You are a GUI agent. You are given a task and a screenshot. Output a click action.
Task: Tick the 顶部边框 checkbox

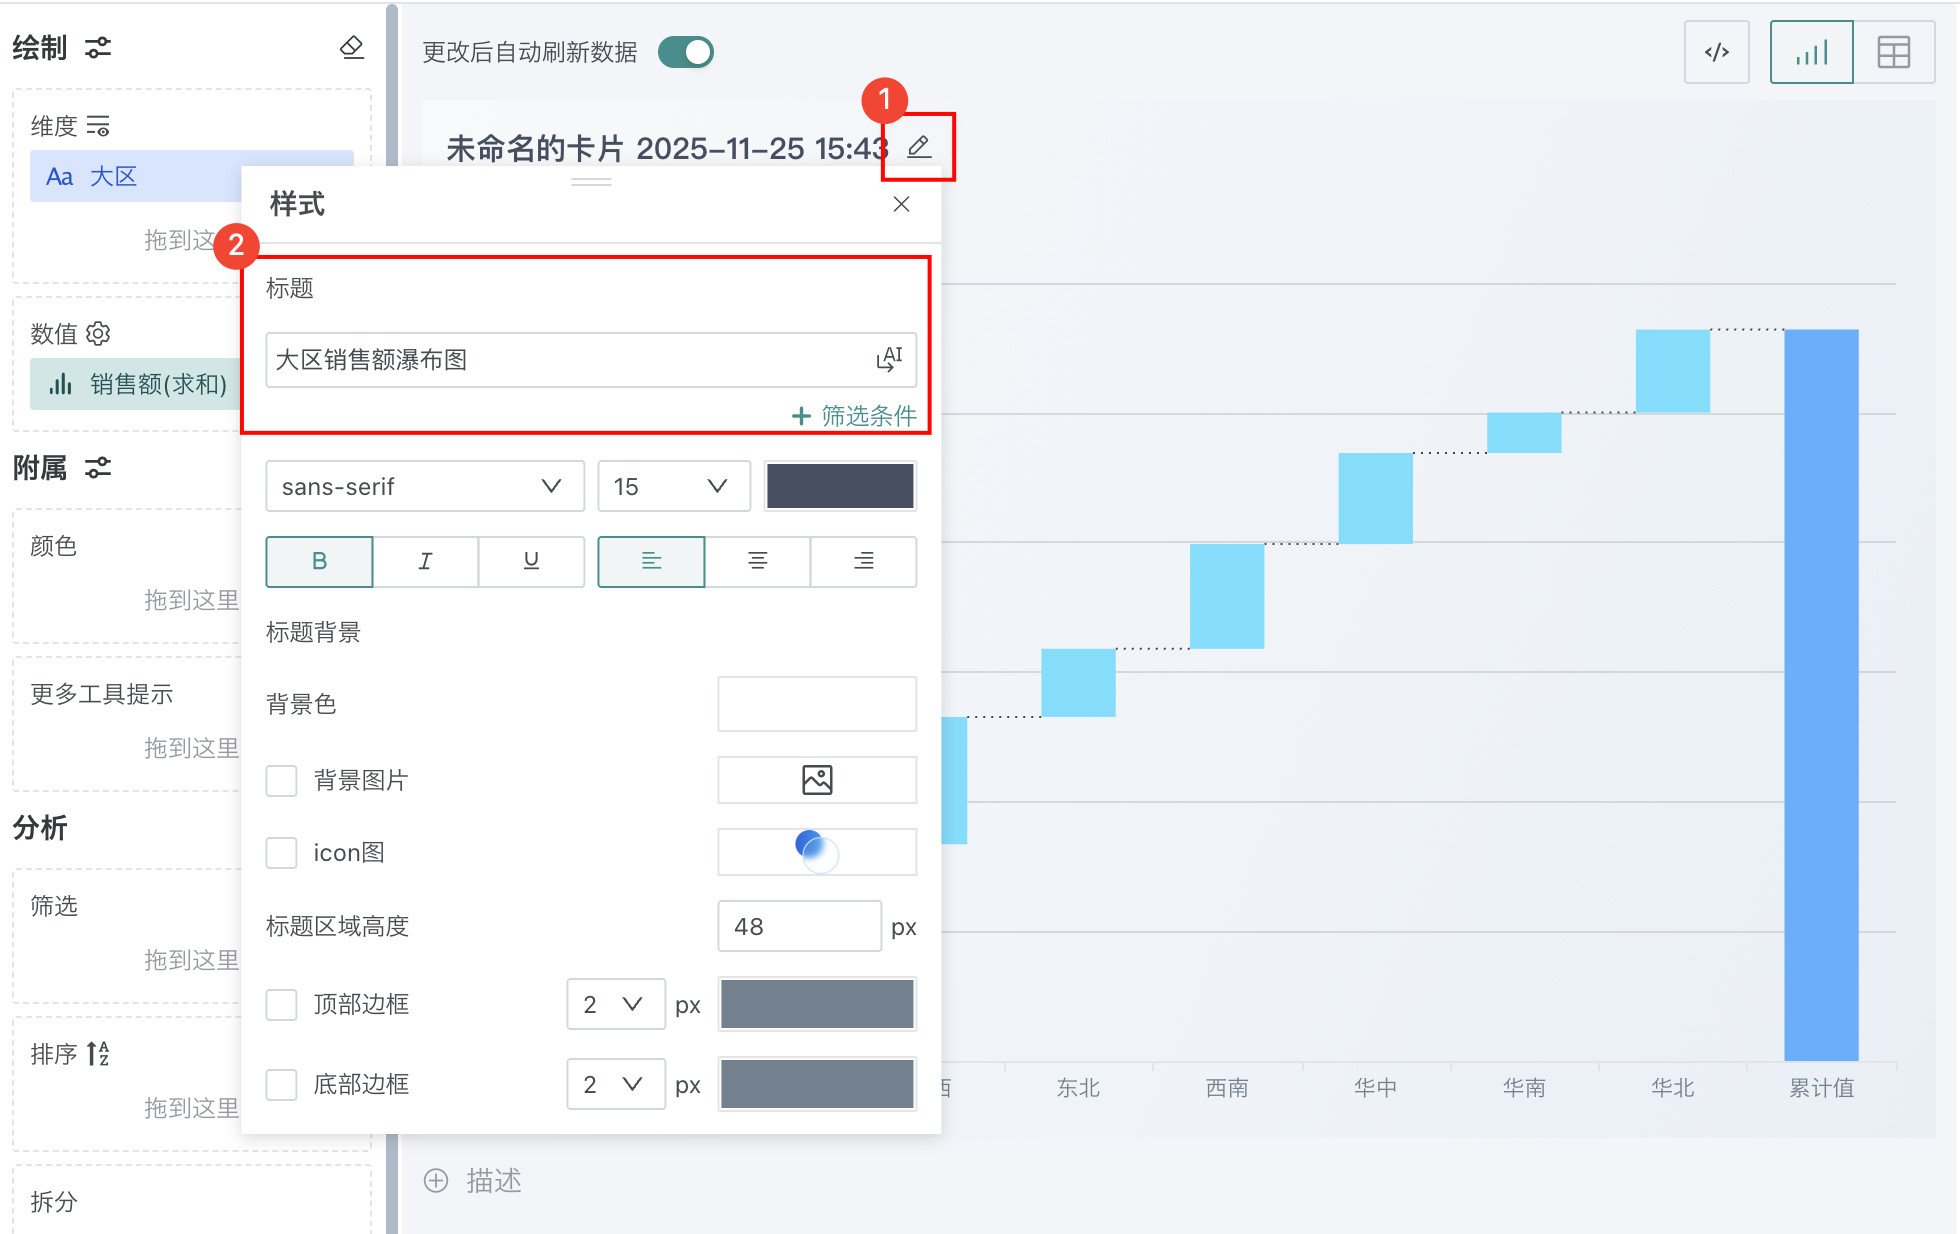pyautogui.click(x=282, y=1004)
